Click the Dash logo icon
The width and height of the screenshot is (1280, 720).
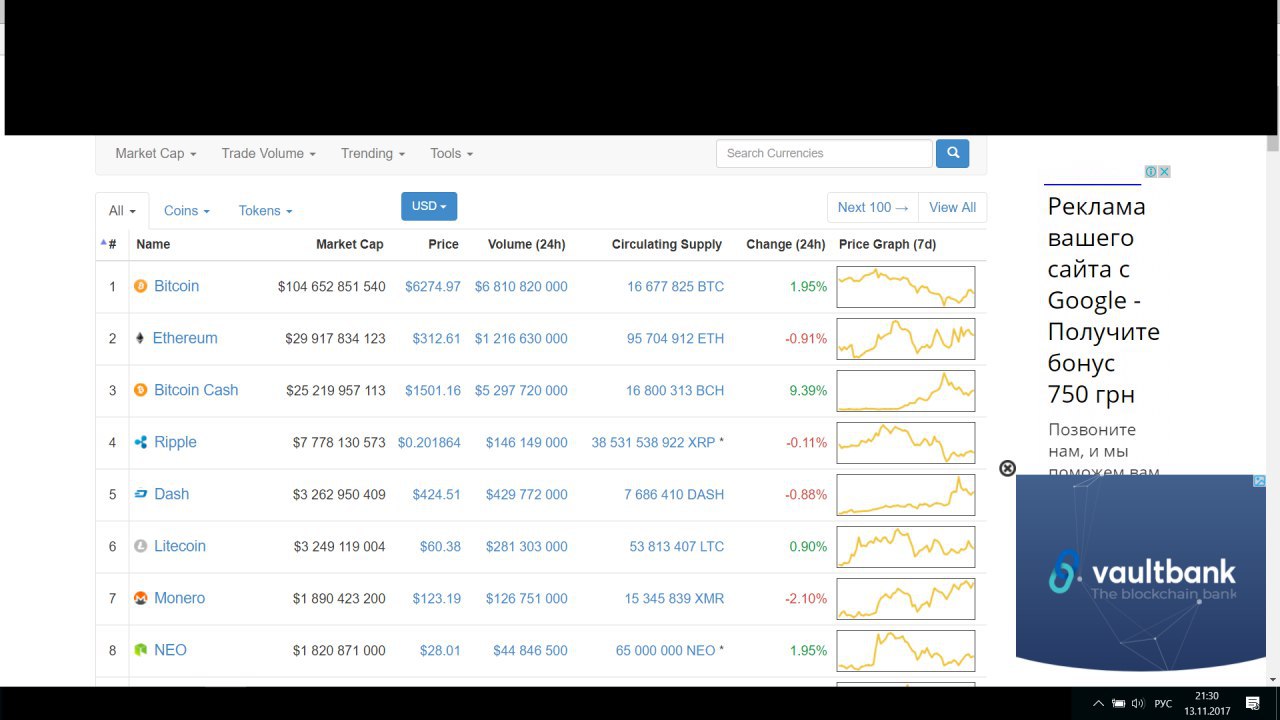pyautogui.click(x=141, y=494)
